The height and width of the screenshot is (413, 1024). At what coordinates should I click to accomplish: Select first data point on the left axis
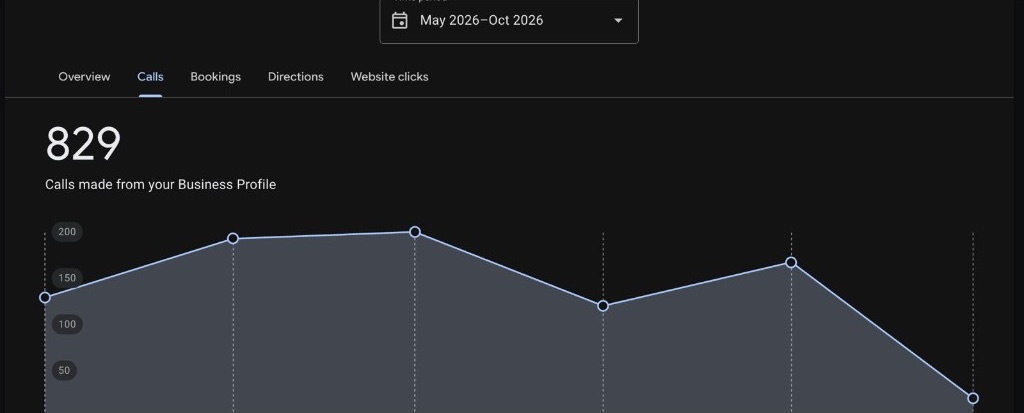45,297
